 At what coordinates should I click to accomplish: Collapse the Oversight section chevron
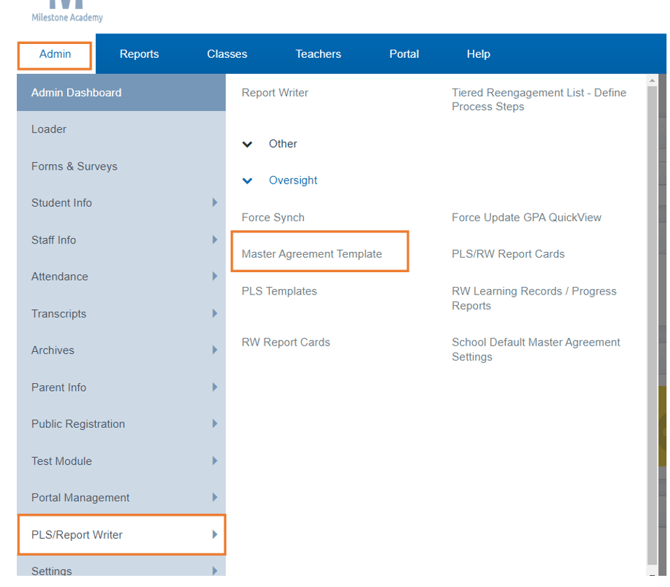[248, 181]
